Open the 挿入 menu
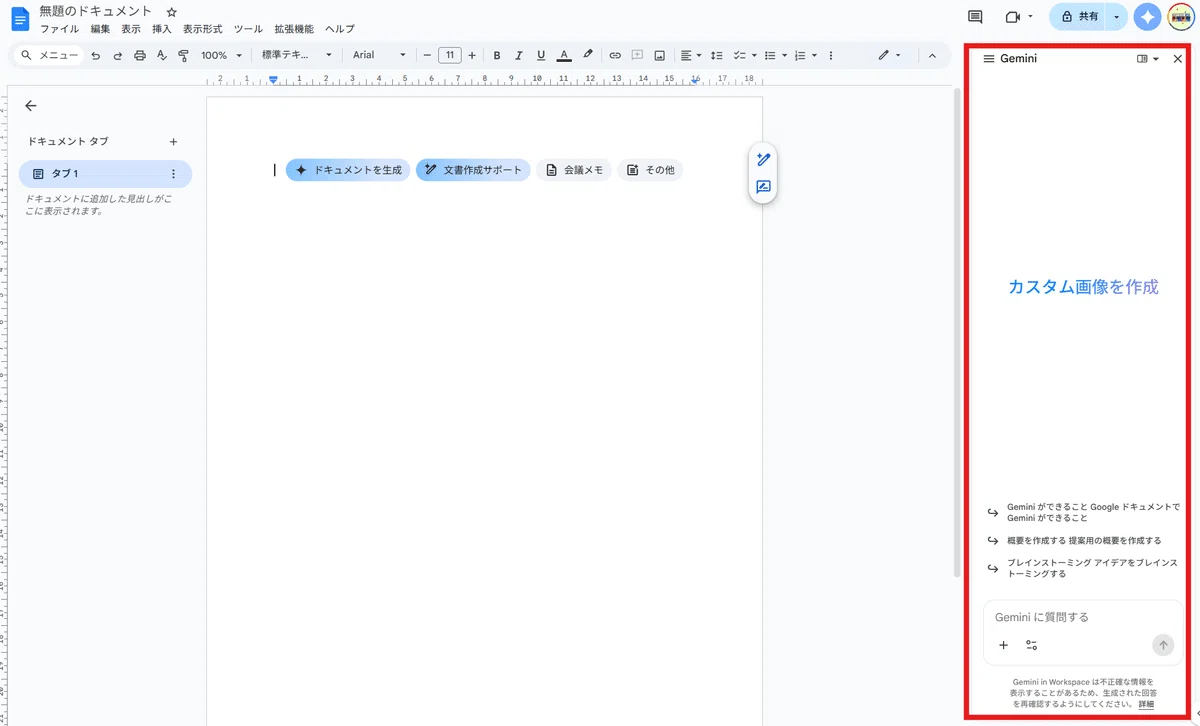Image resolution: width=1200 pixels, height=726 pixels. (x=162, y=29)
